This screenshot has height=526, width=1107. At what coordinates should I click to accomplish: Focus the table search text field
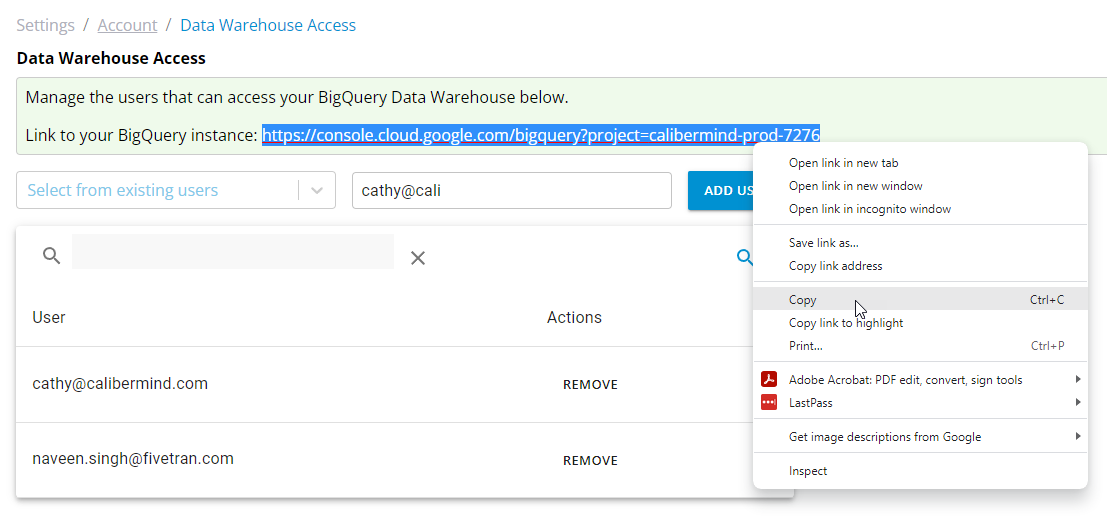pyautogui.click(x=233, y=251)
